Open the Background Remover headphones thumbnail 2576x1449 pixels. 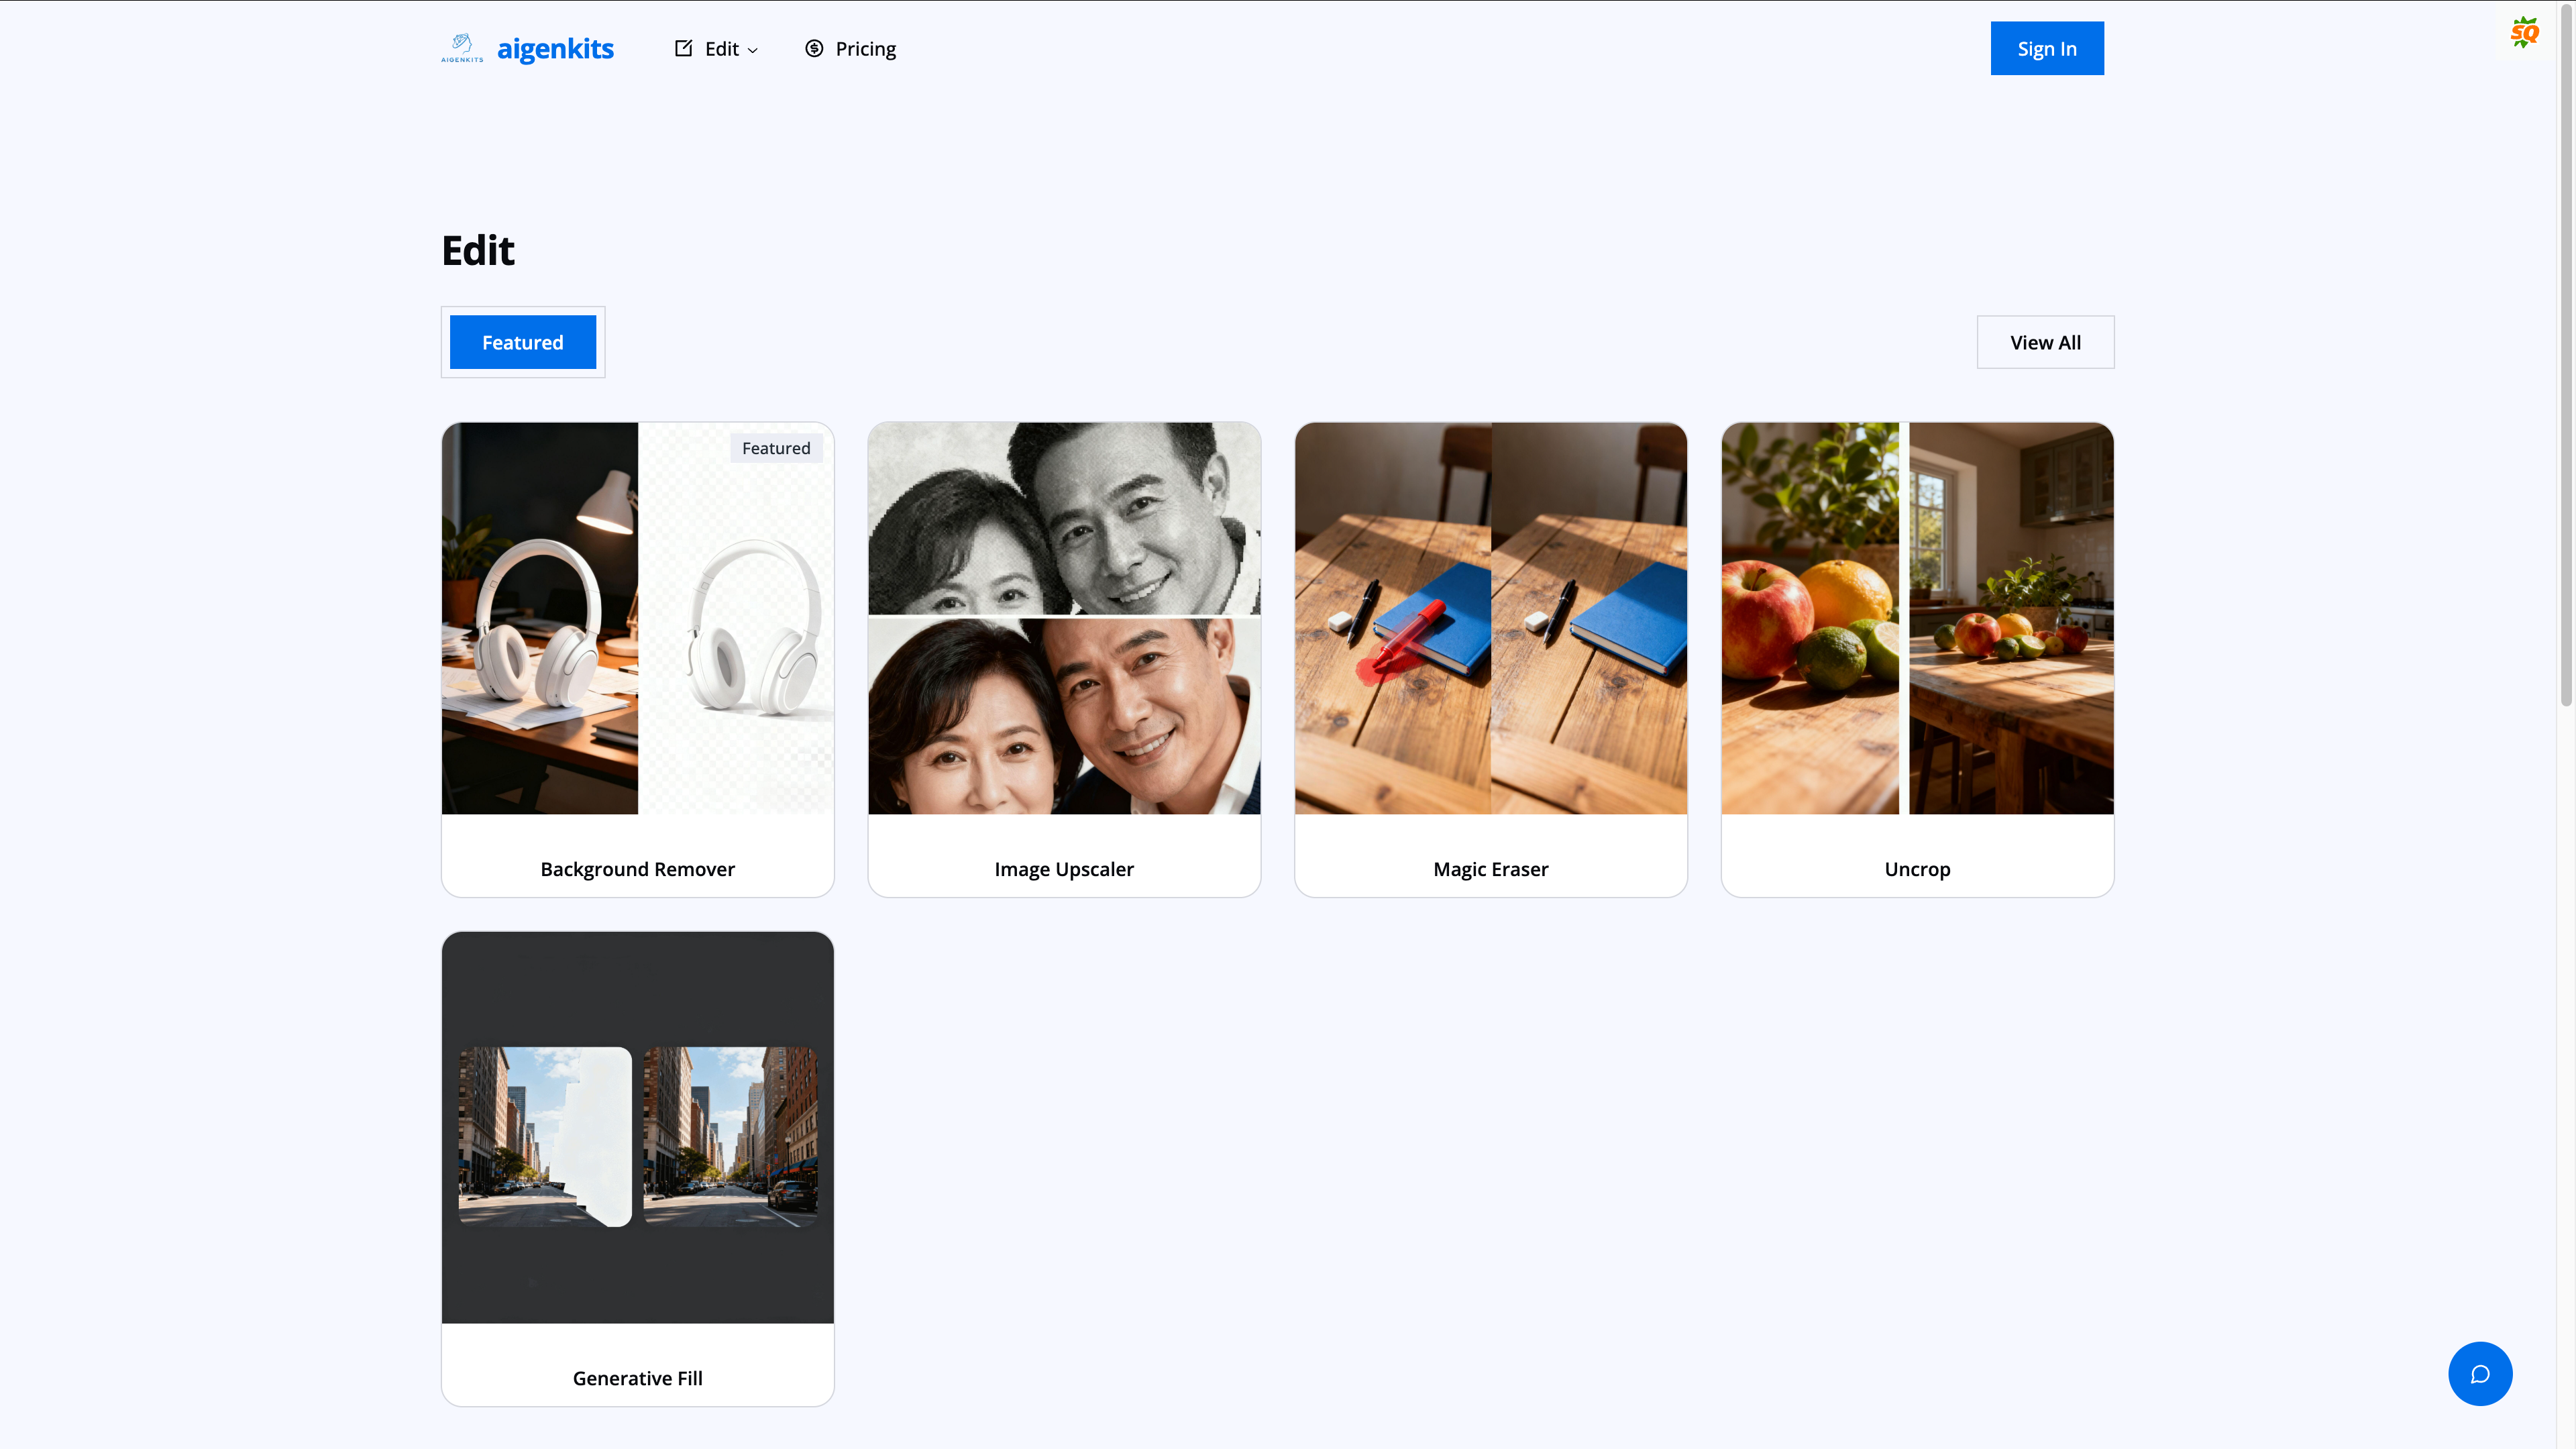[637, 618]
